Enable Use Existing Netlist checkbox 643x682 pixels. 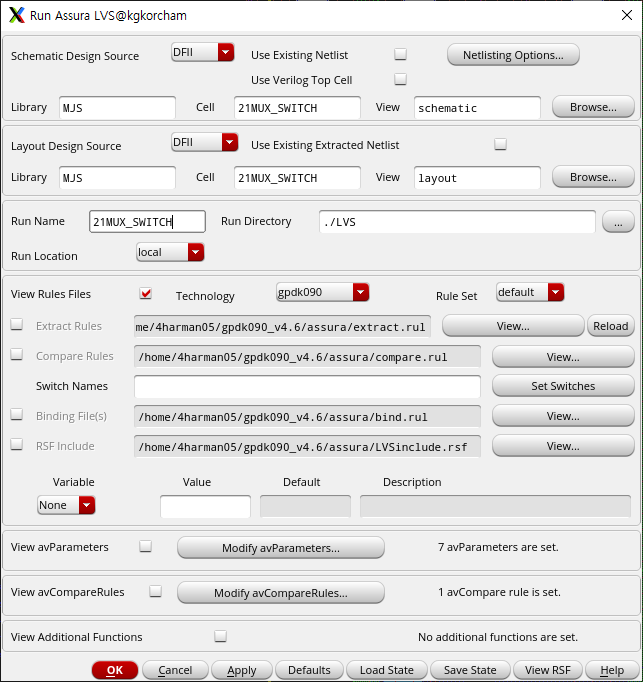[x=400, y=54]
